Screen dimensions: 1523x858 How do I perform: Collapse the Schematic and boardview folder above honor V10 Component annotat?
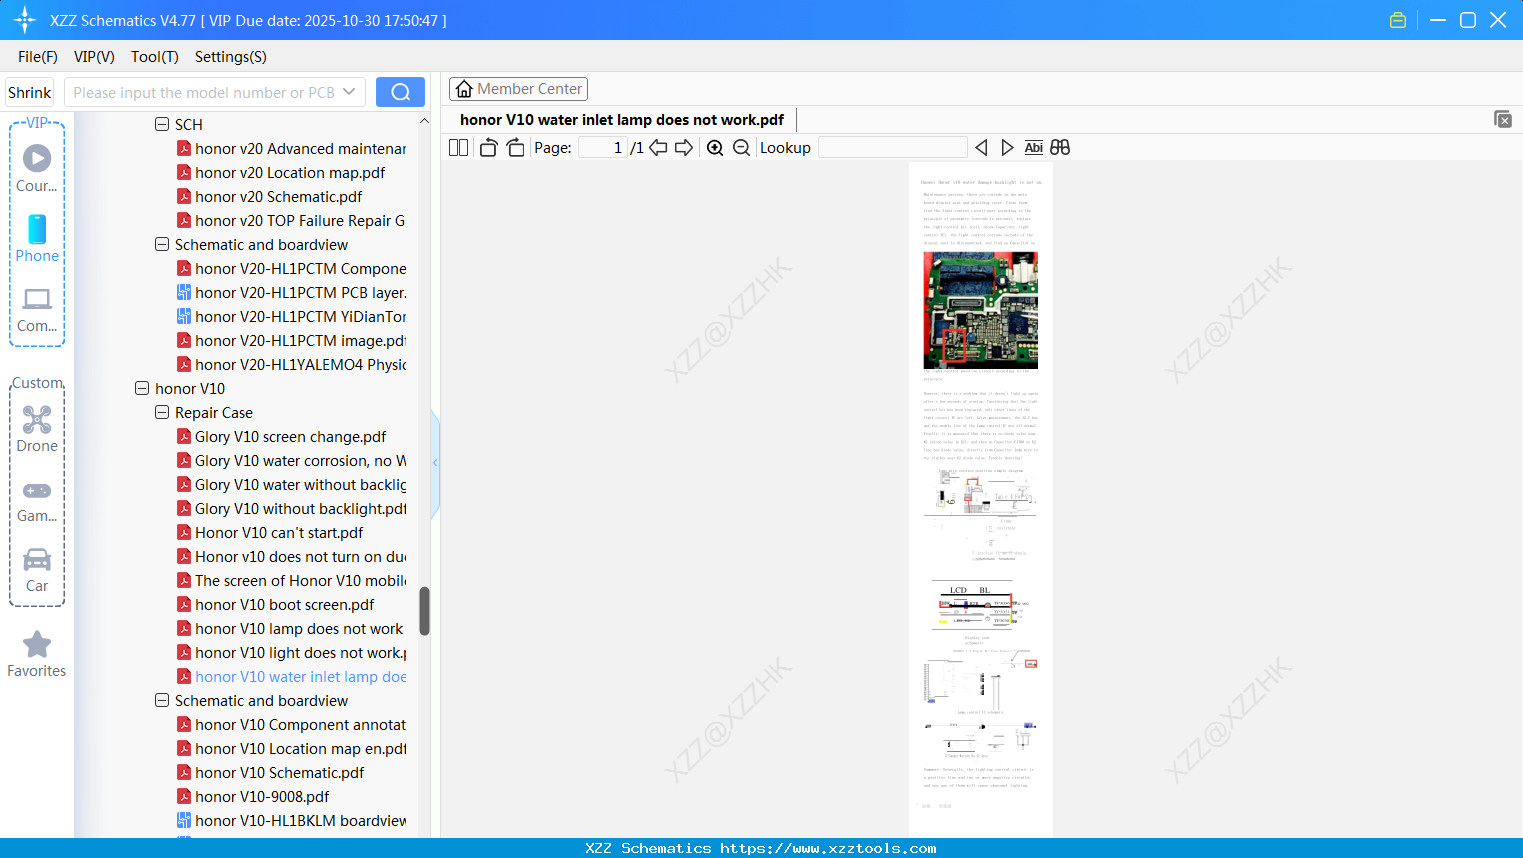pos(162,700)
